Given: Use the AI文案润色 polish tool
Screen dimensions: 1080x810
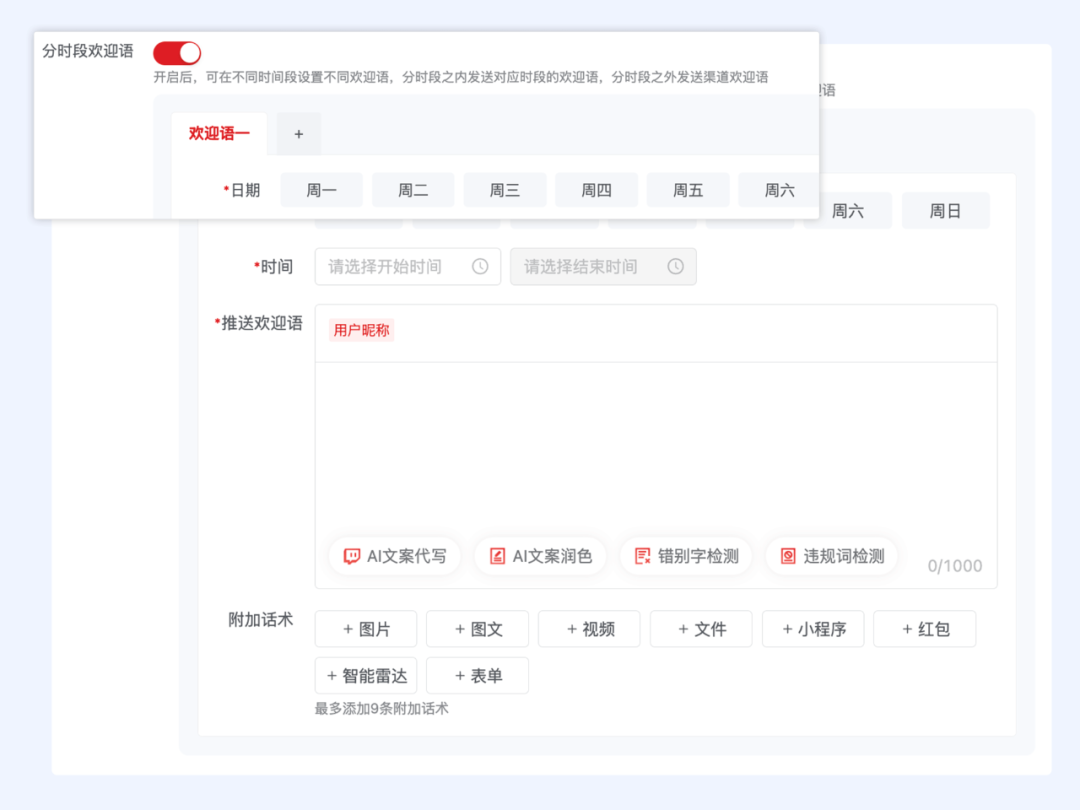Looking at the screenshot, I should coord(540,556).
